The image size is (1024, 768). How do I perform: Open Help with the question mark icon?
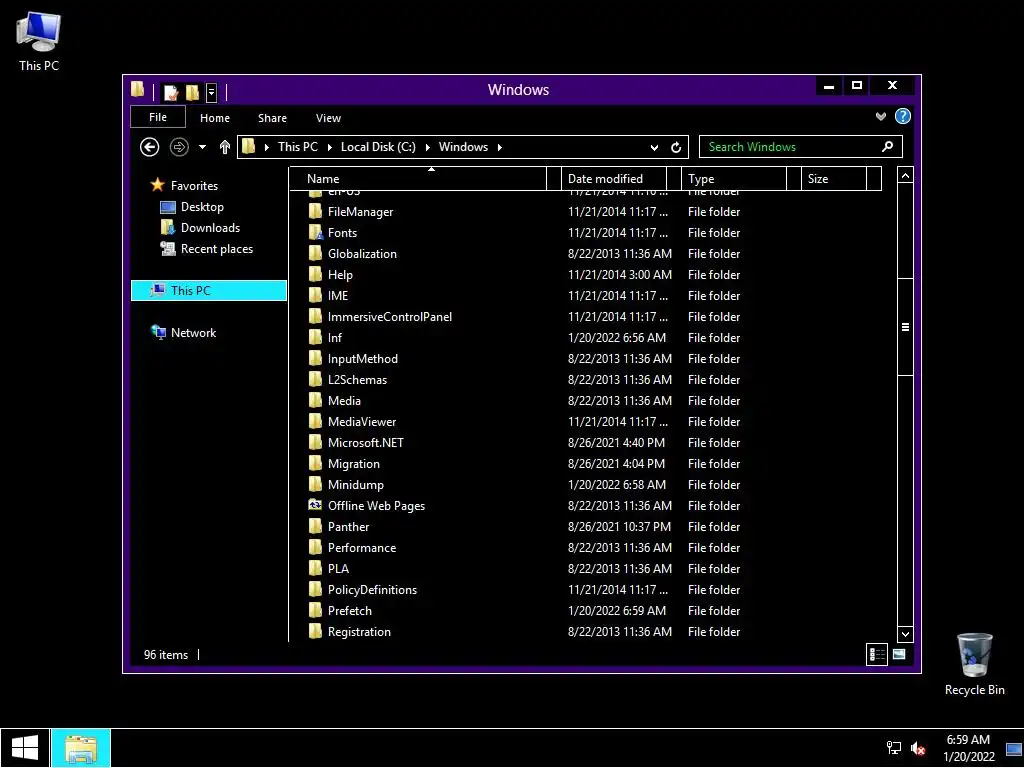tap(903, 116)
